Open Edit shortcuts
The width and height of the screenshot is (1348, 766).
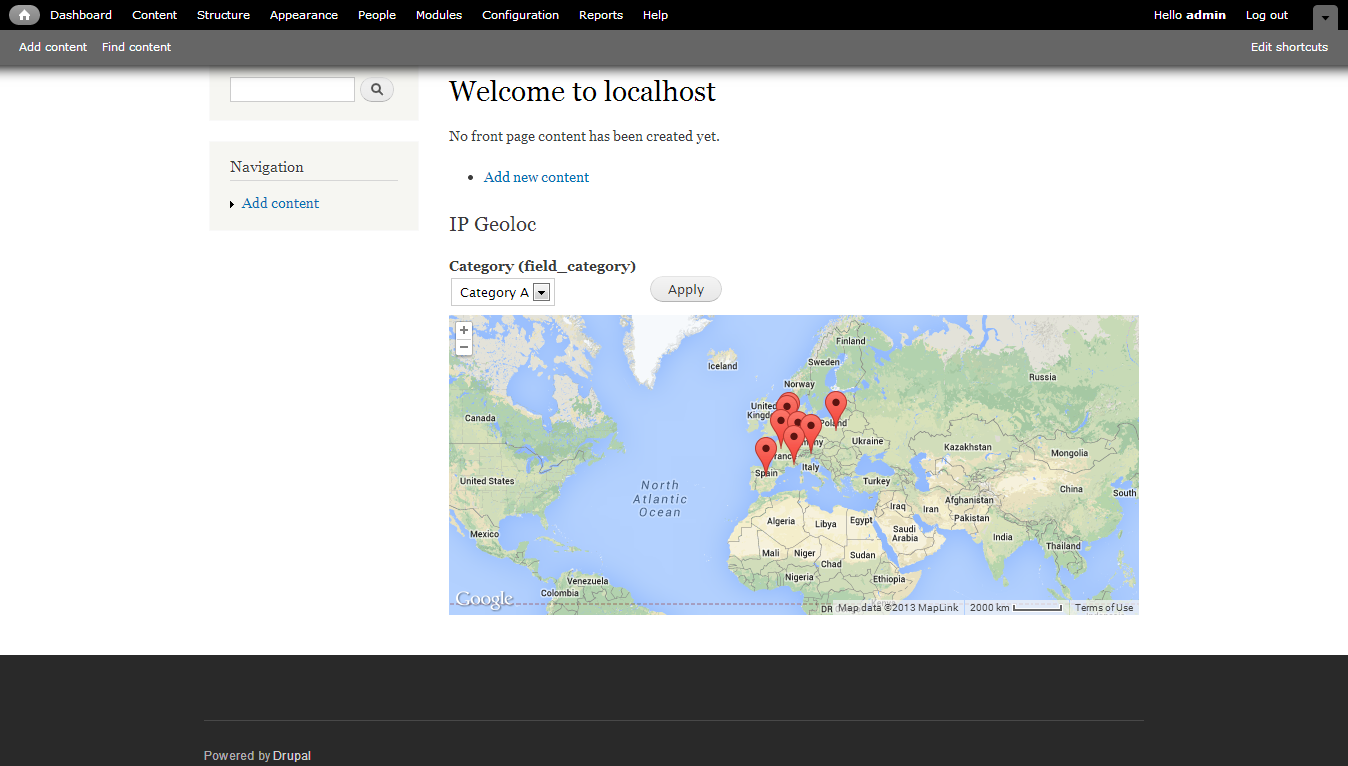point(1289,47)
